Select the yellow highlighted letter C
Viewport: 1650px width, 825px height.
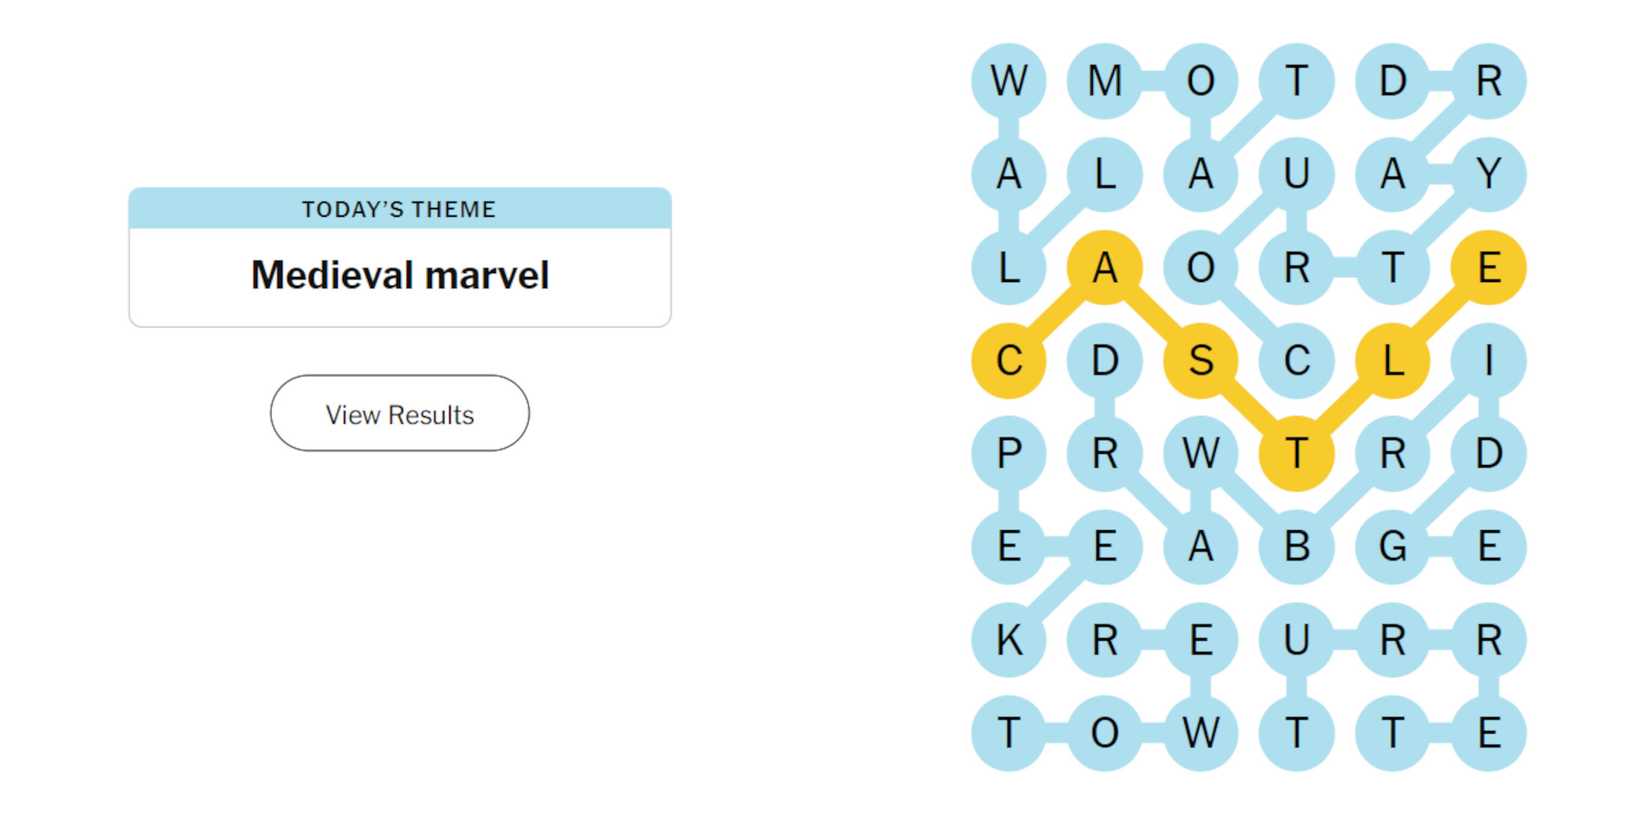(x=1008, y=361)
